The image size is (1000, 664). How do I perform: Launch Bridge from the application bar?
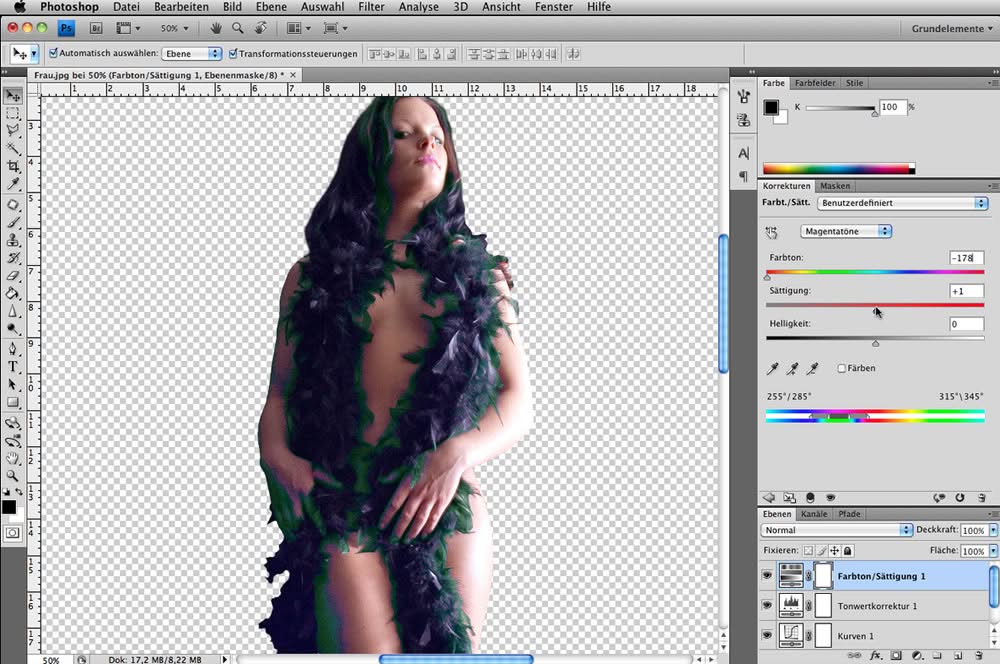pos(96,28)
